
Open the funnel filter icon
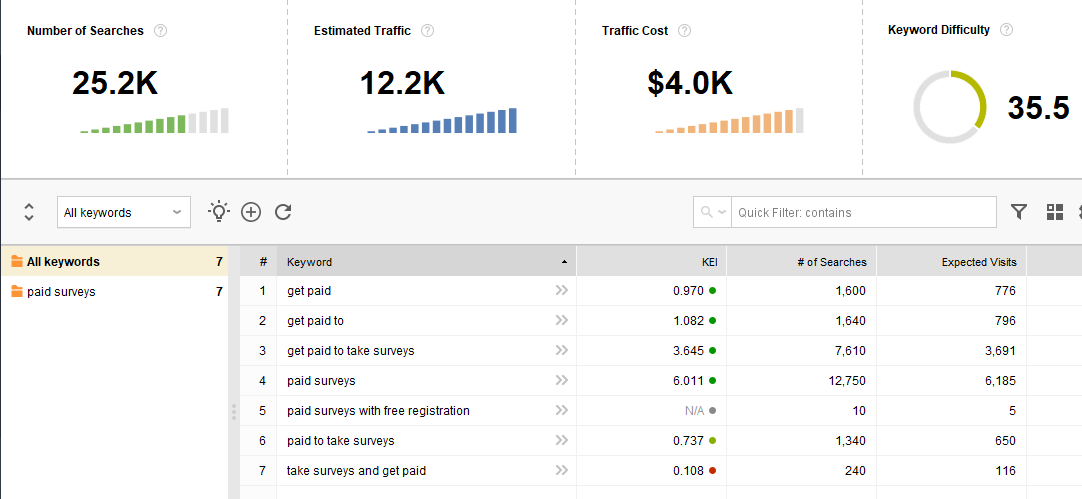click(x=1019, y=212)
